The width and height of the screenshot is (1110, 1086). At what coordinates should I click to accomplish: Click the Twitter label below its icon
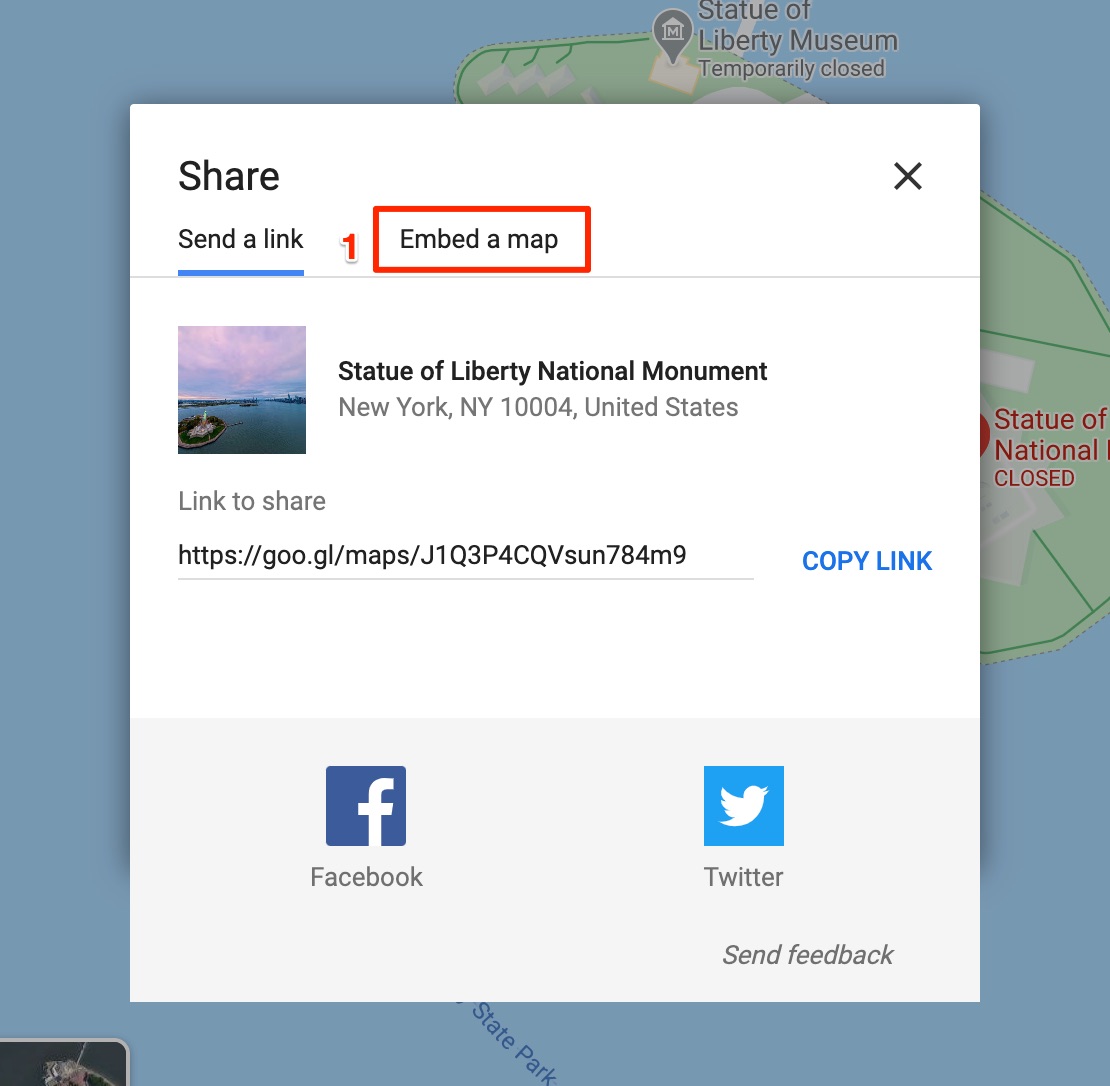743,877
